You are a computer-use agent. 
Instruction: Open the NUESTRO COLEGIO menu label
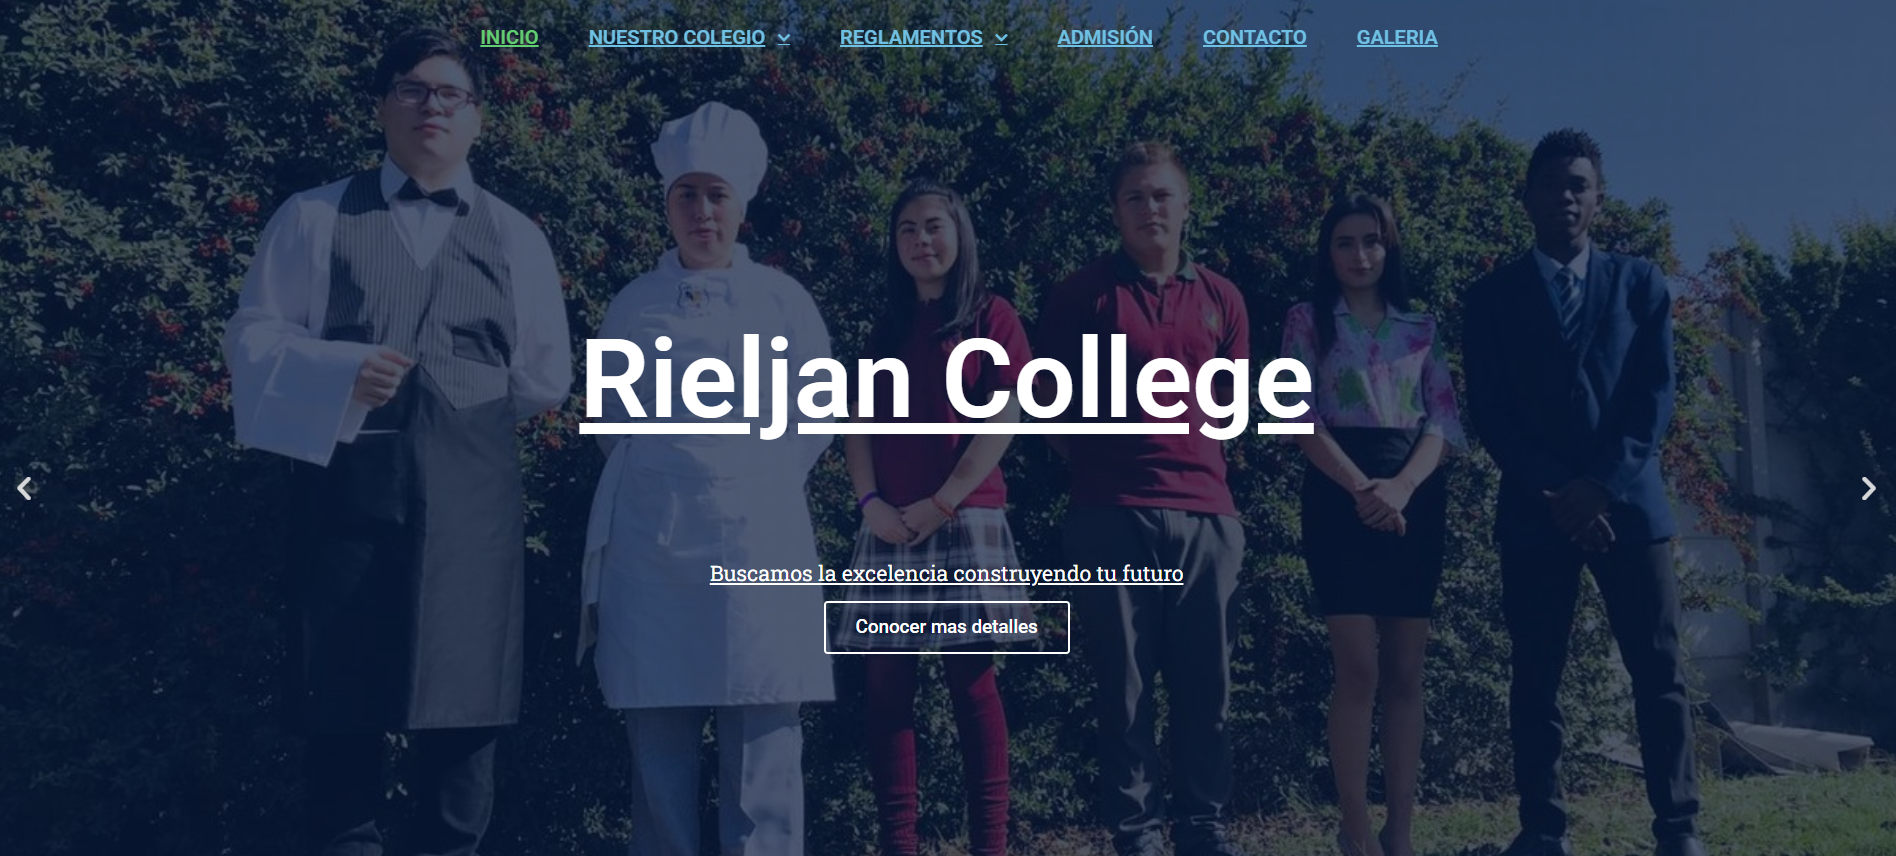[x=677, y=37]
